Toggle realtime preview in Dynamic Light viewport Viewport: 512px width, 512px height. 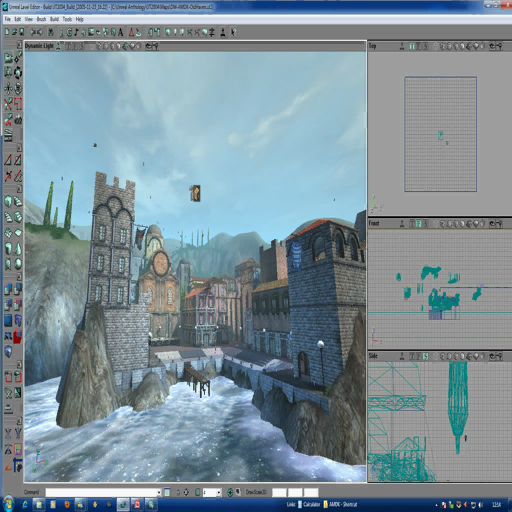tap(59, 46)
